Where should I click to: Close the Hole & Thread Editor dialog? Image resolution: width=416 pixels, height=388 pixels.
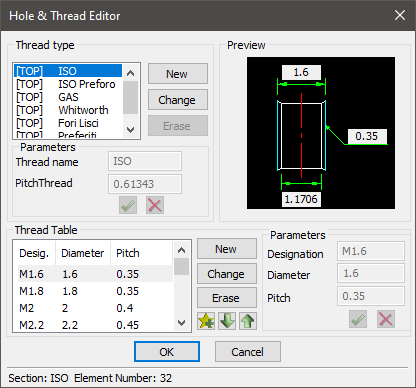(x=400, y=15)
